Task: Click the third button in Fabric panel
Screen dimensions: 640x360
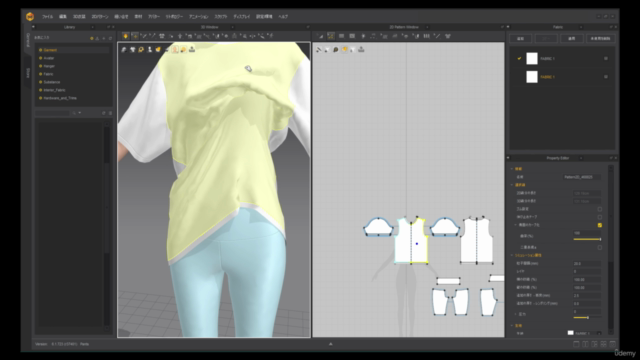Action: (571, 38)
